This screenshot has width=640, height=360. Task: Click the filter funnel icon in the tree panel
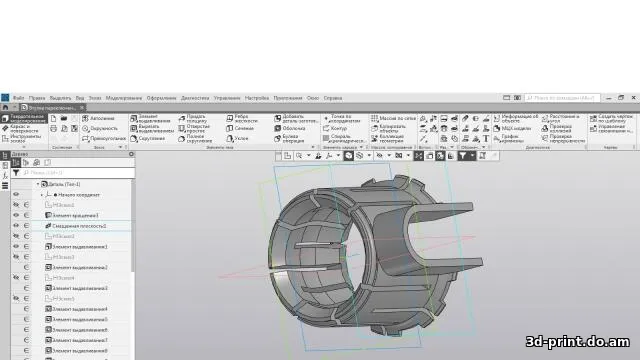tap(16, 173)
